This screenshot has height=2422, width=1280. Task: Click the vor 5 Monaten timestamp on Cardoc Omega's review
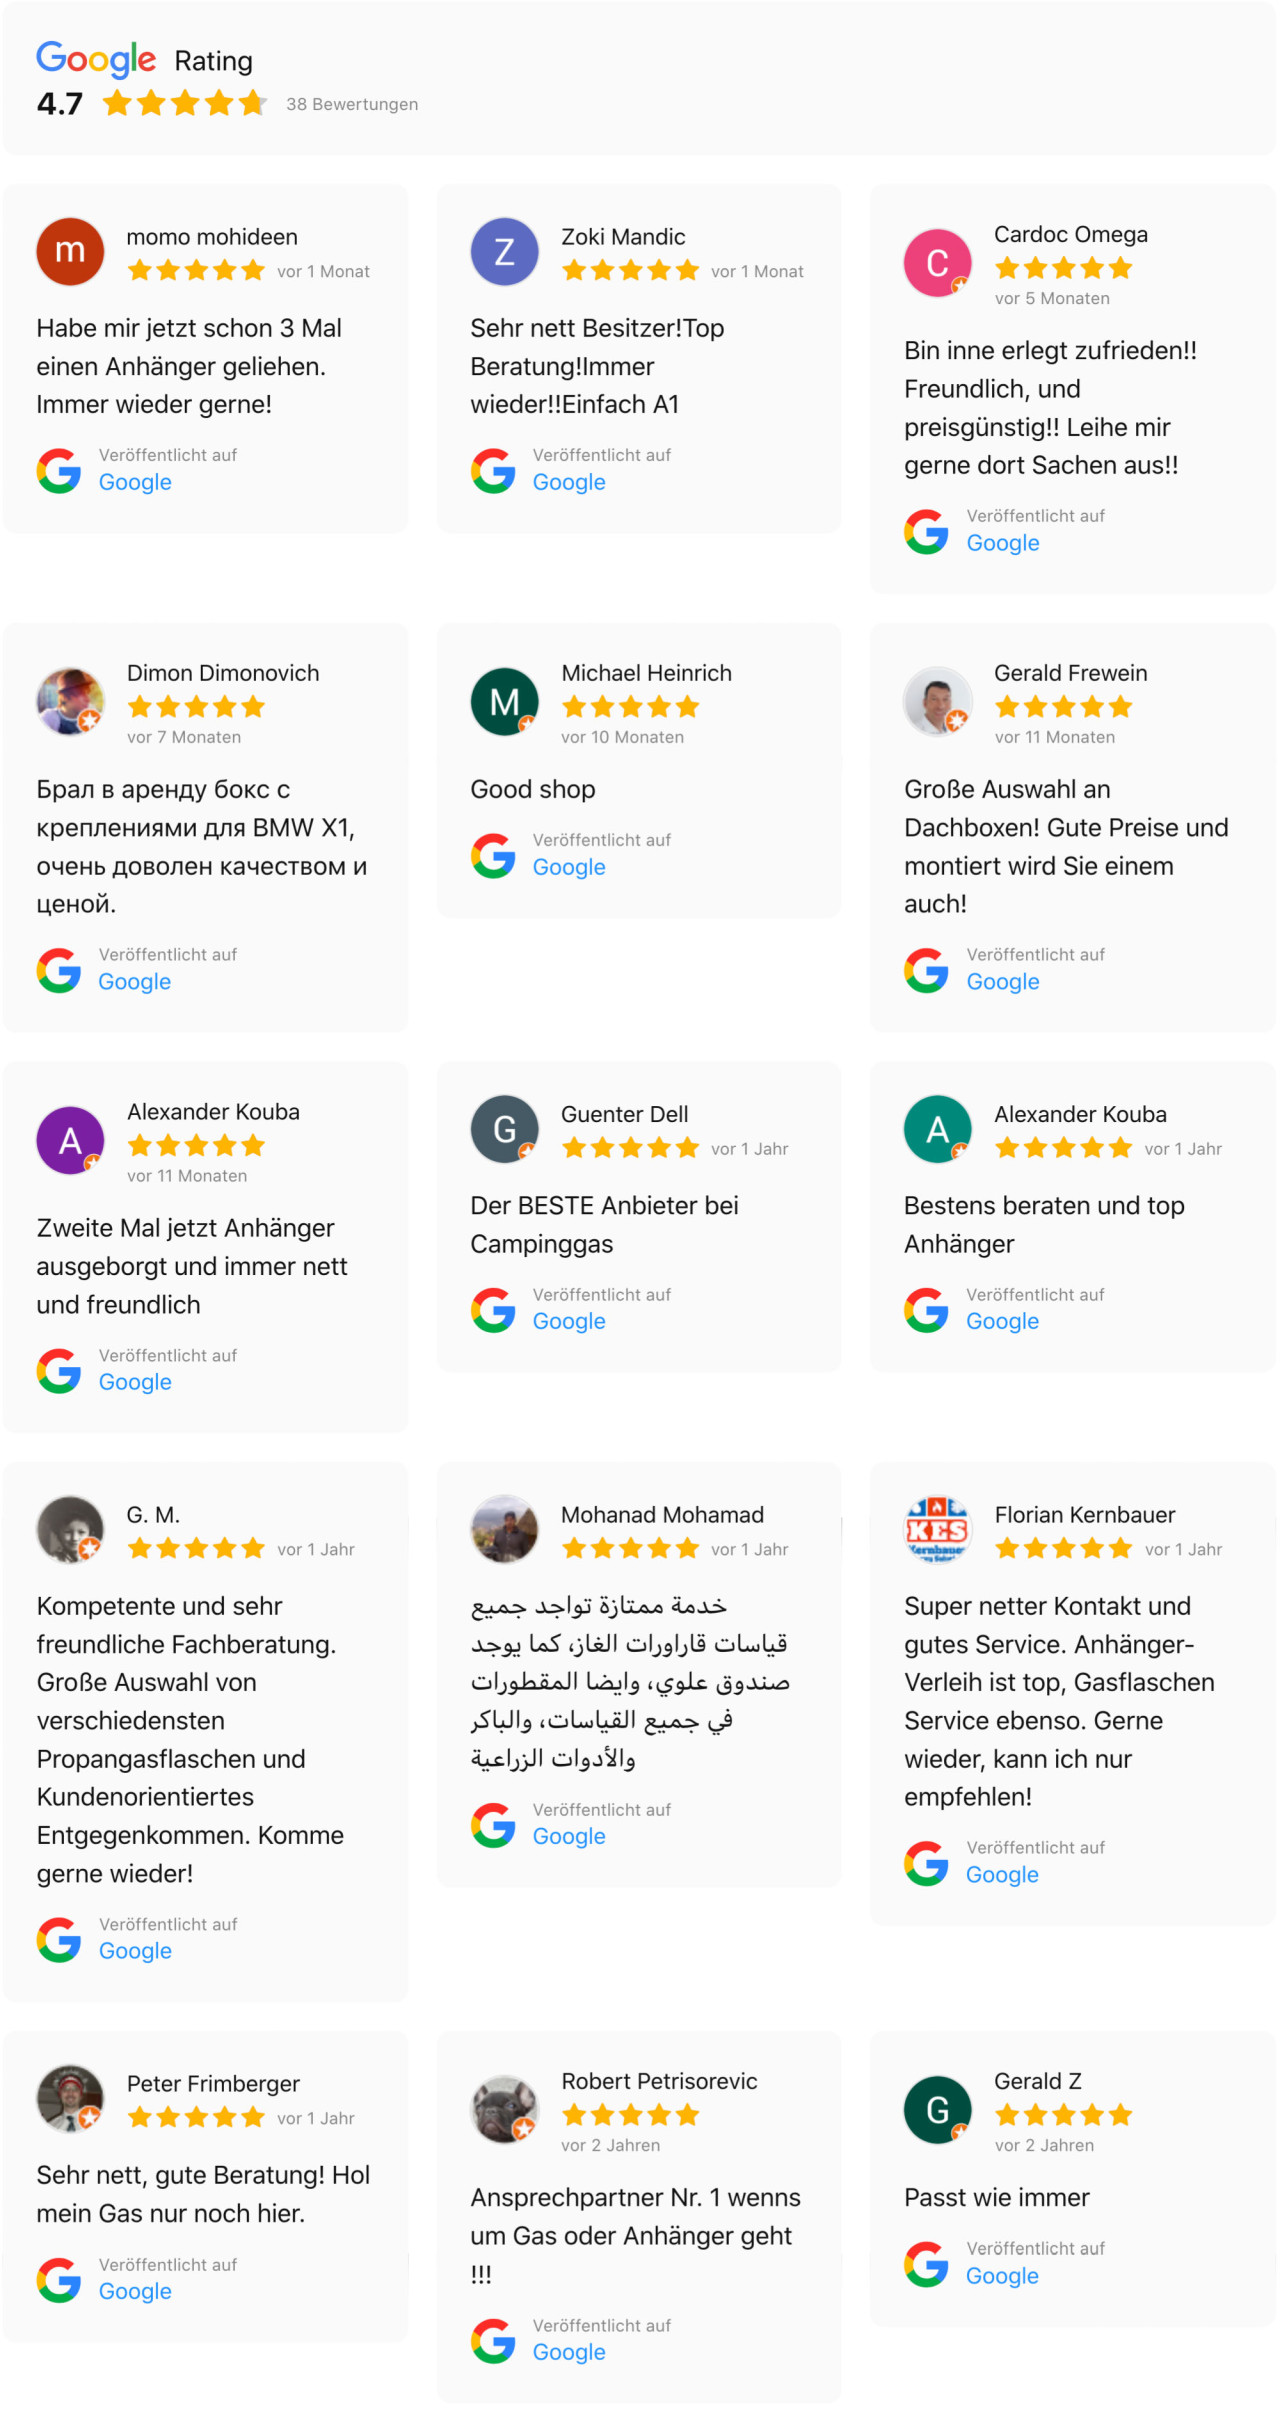tap(1052, 298)
